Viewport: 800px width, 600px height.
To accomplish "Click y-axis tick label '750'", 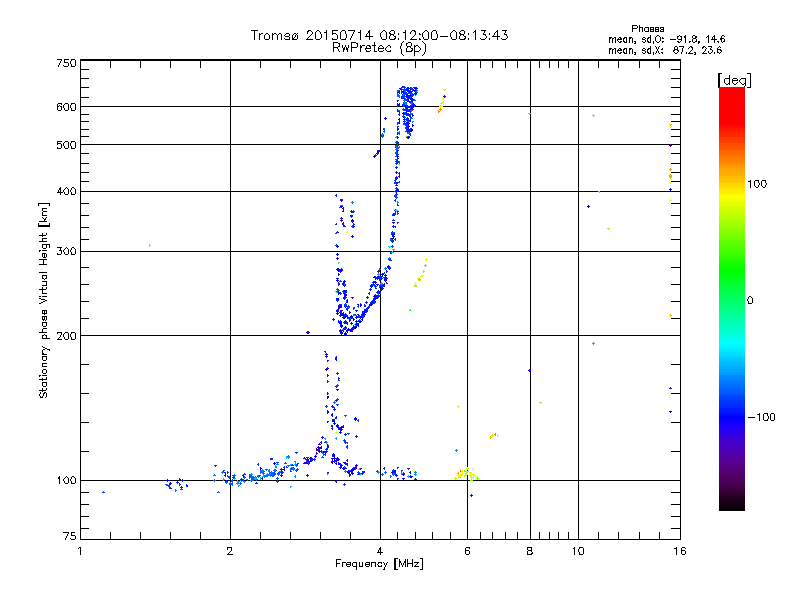I will click(x=66, y=63).
